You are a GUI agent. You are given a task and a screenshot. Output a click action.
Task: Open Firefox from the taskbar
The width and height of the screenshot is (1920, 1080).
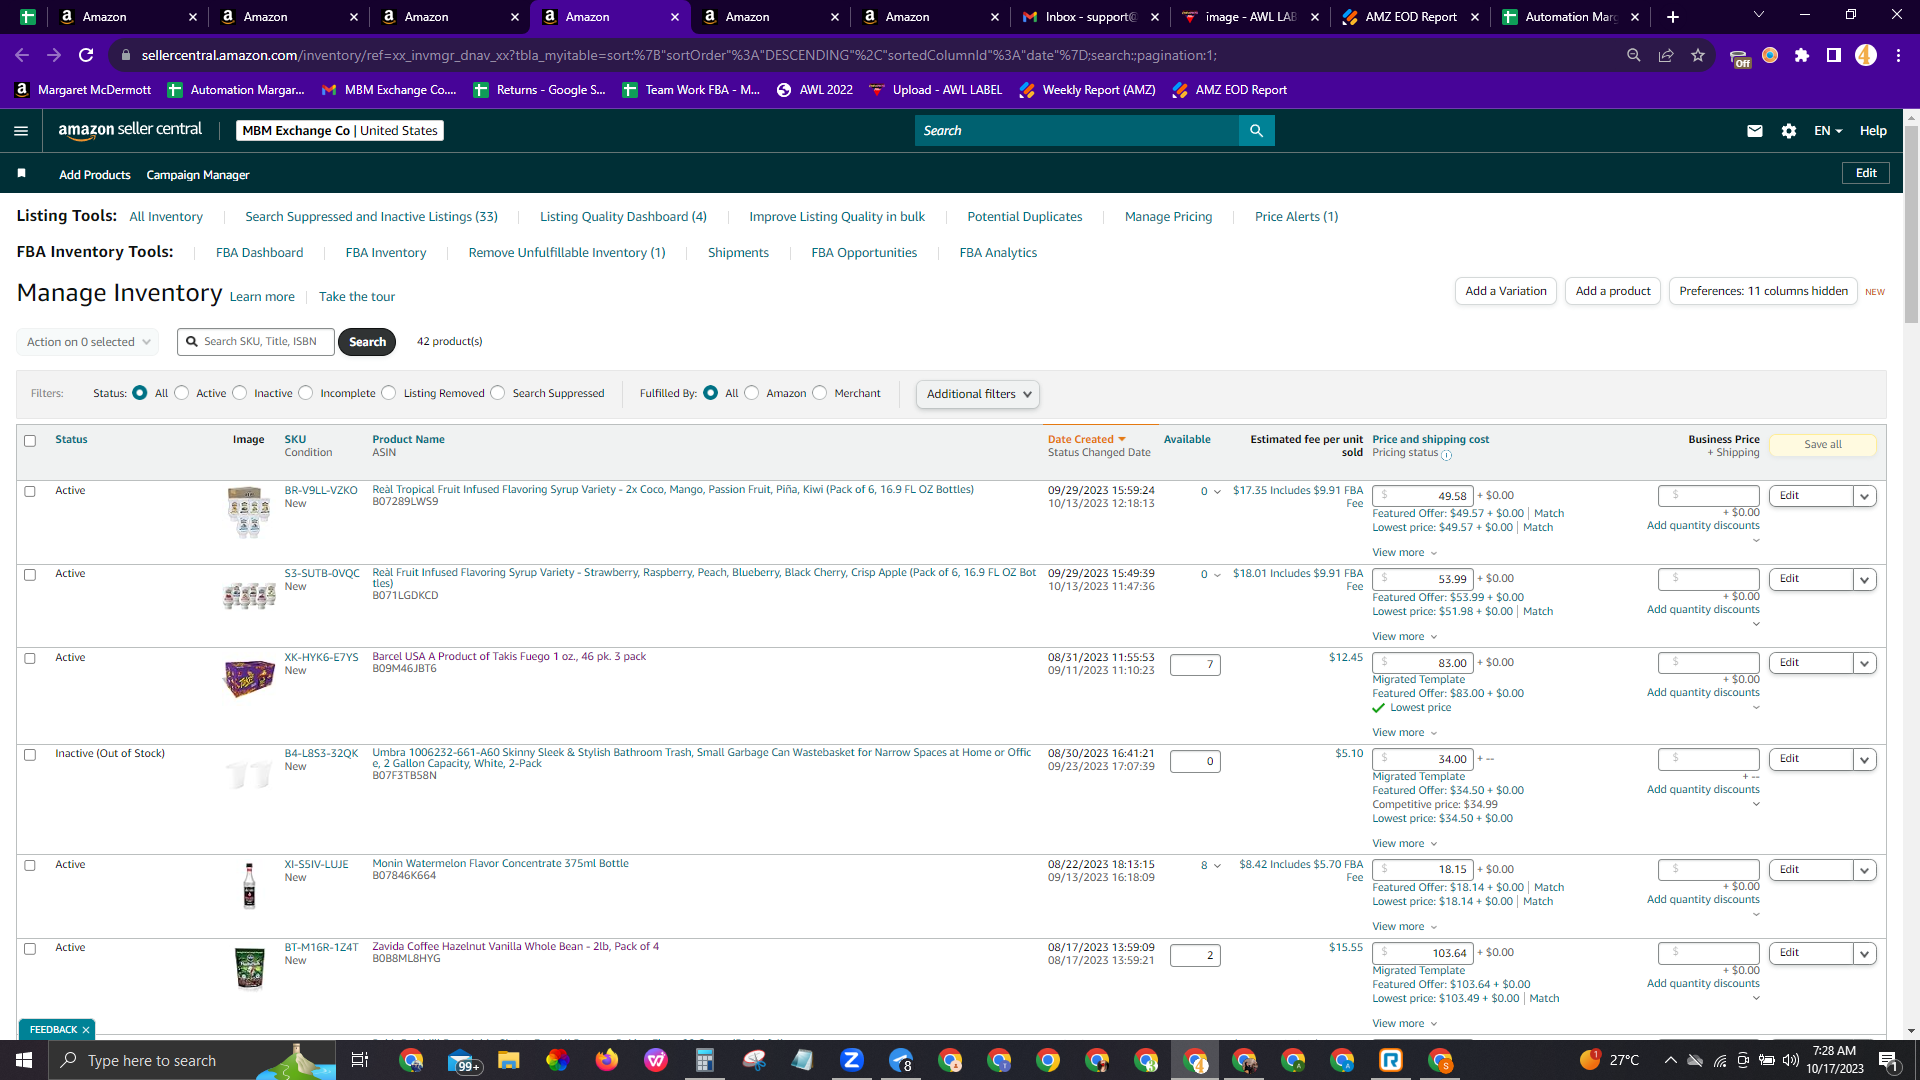point(607,1060)
